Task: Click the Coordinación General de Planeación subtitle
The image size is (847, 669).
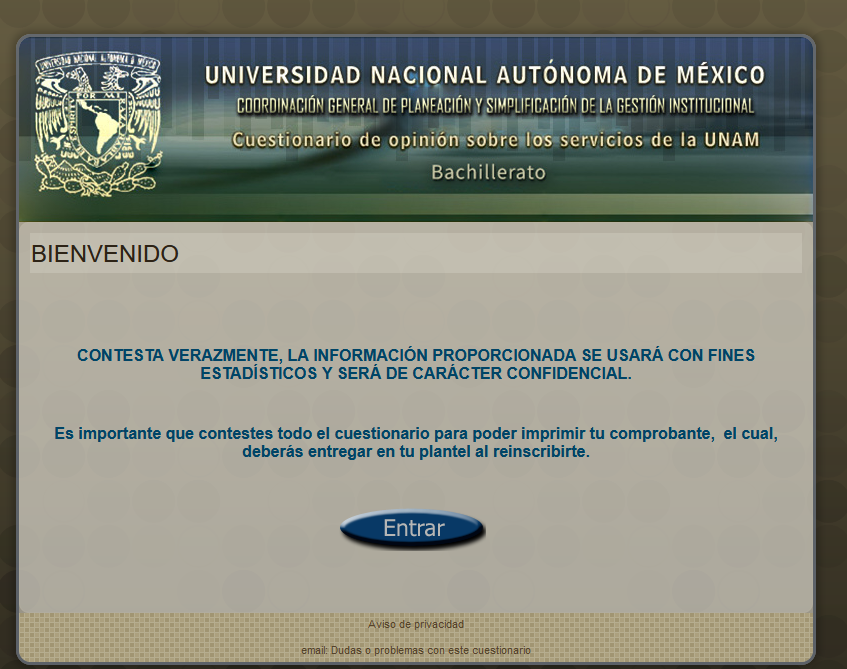Action: [x=495, y=106]
